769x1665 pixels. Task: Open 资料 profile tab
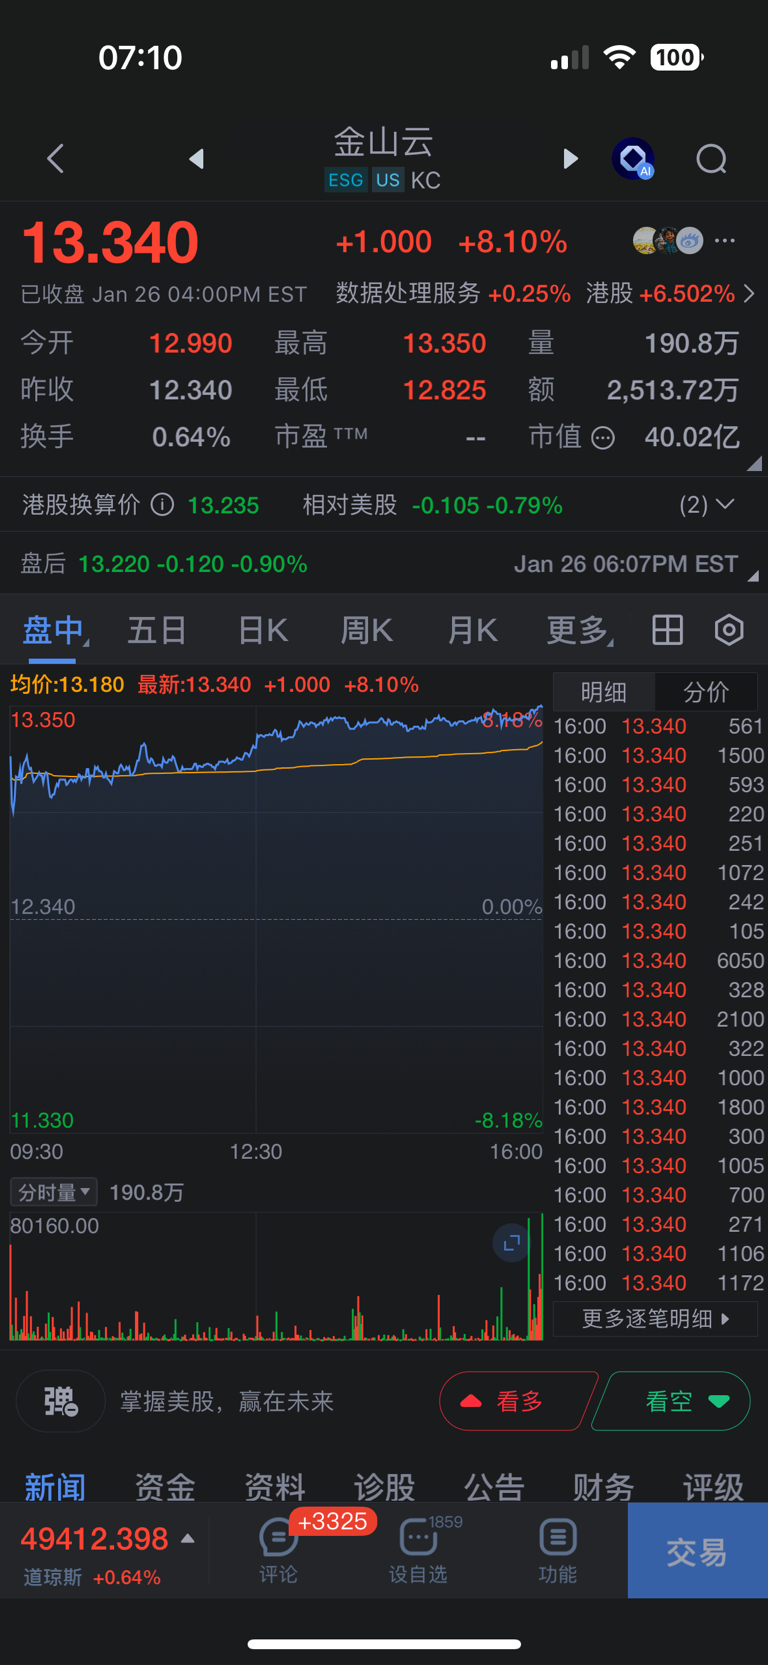275,1487
